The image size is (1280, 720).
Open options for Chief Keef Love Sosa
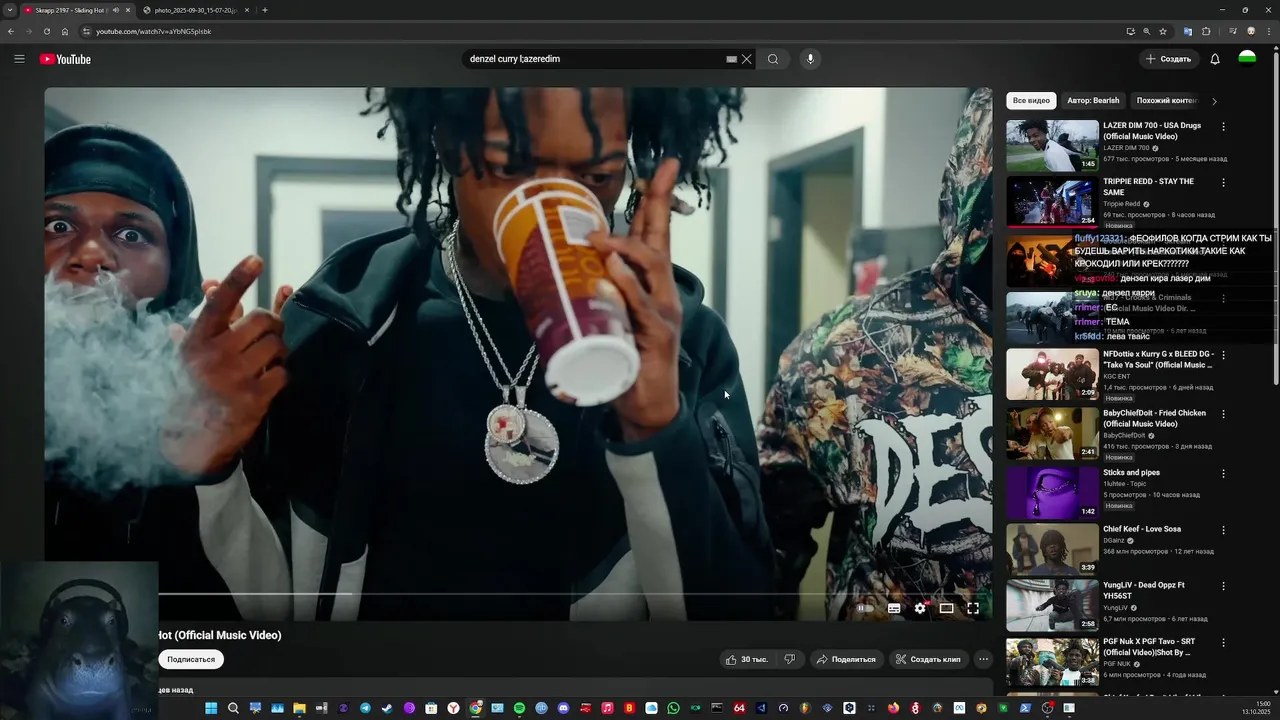coord(1223,530)
